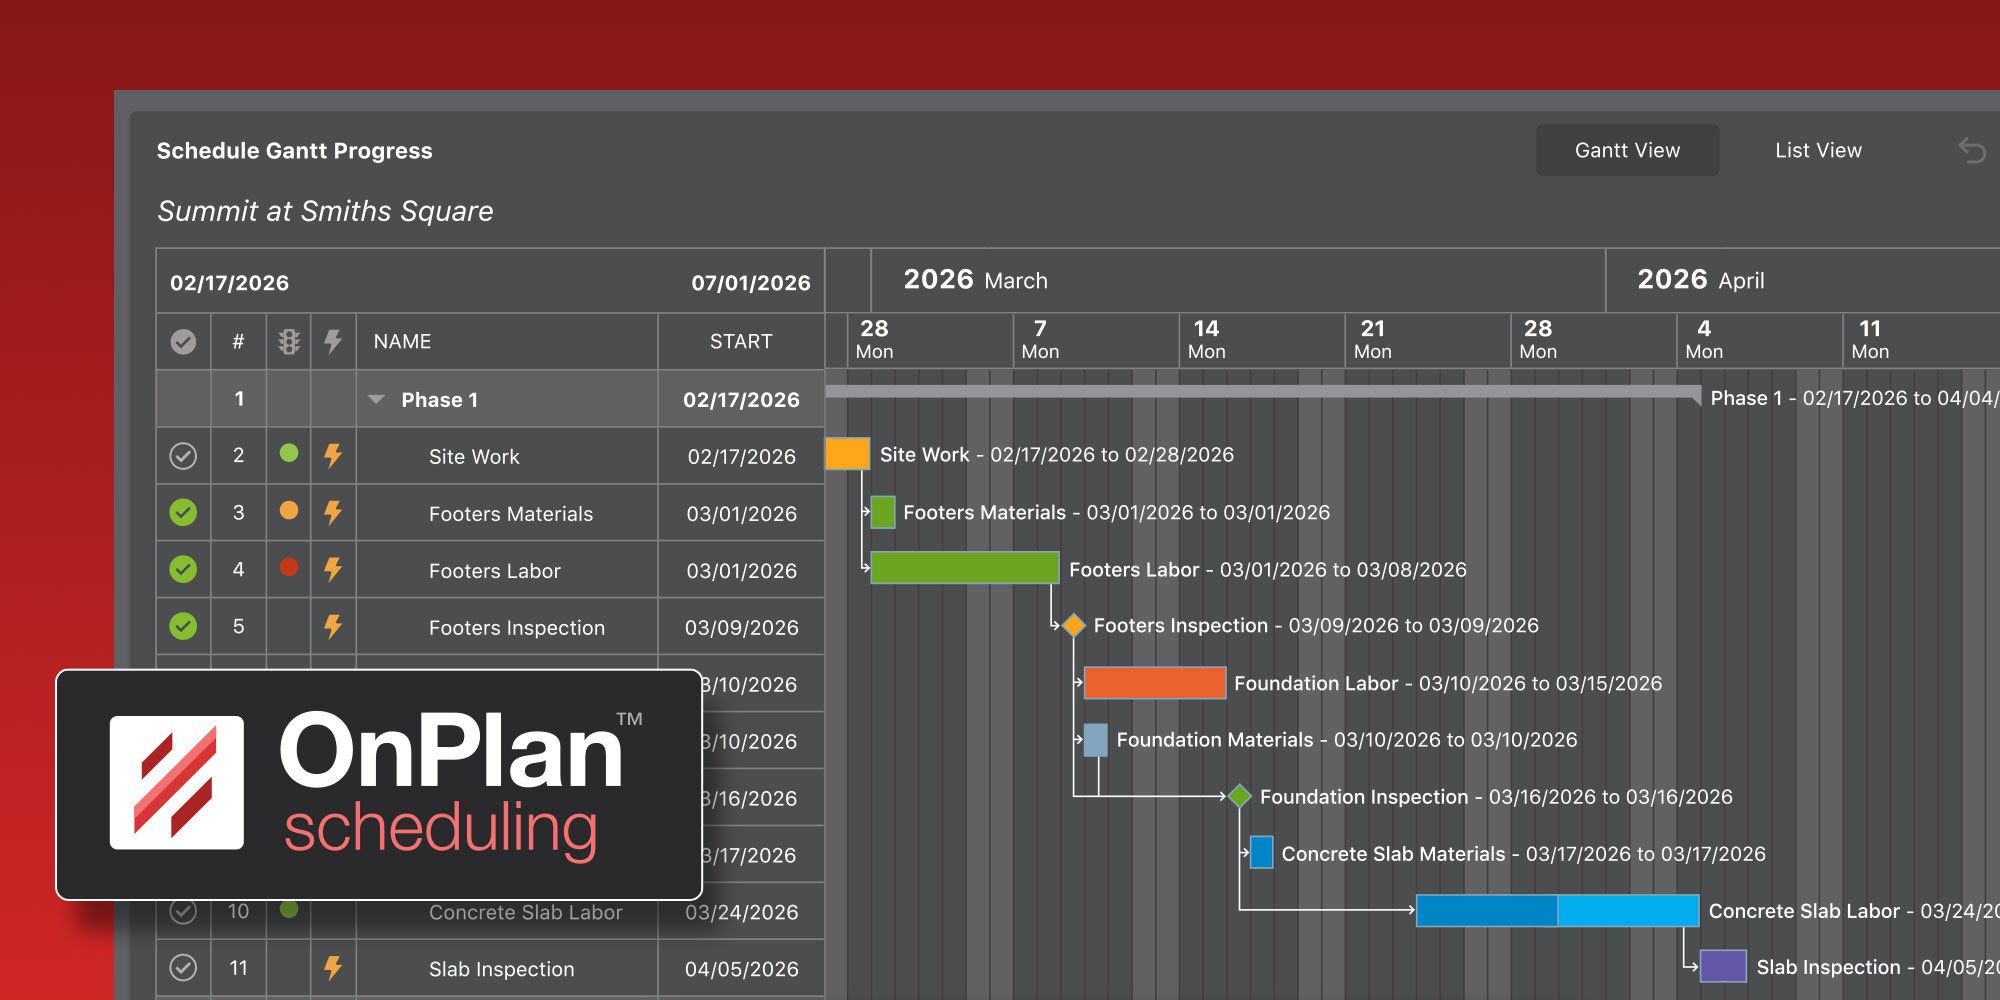
Task: Toggle completion checkmark on Slab Inspection row
Action: [x=184, y=968]
